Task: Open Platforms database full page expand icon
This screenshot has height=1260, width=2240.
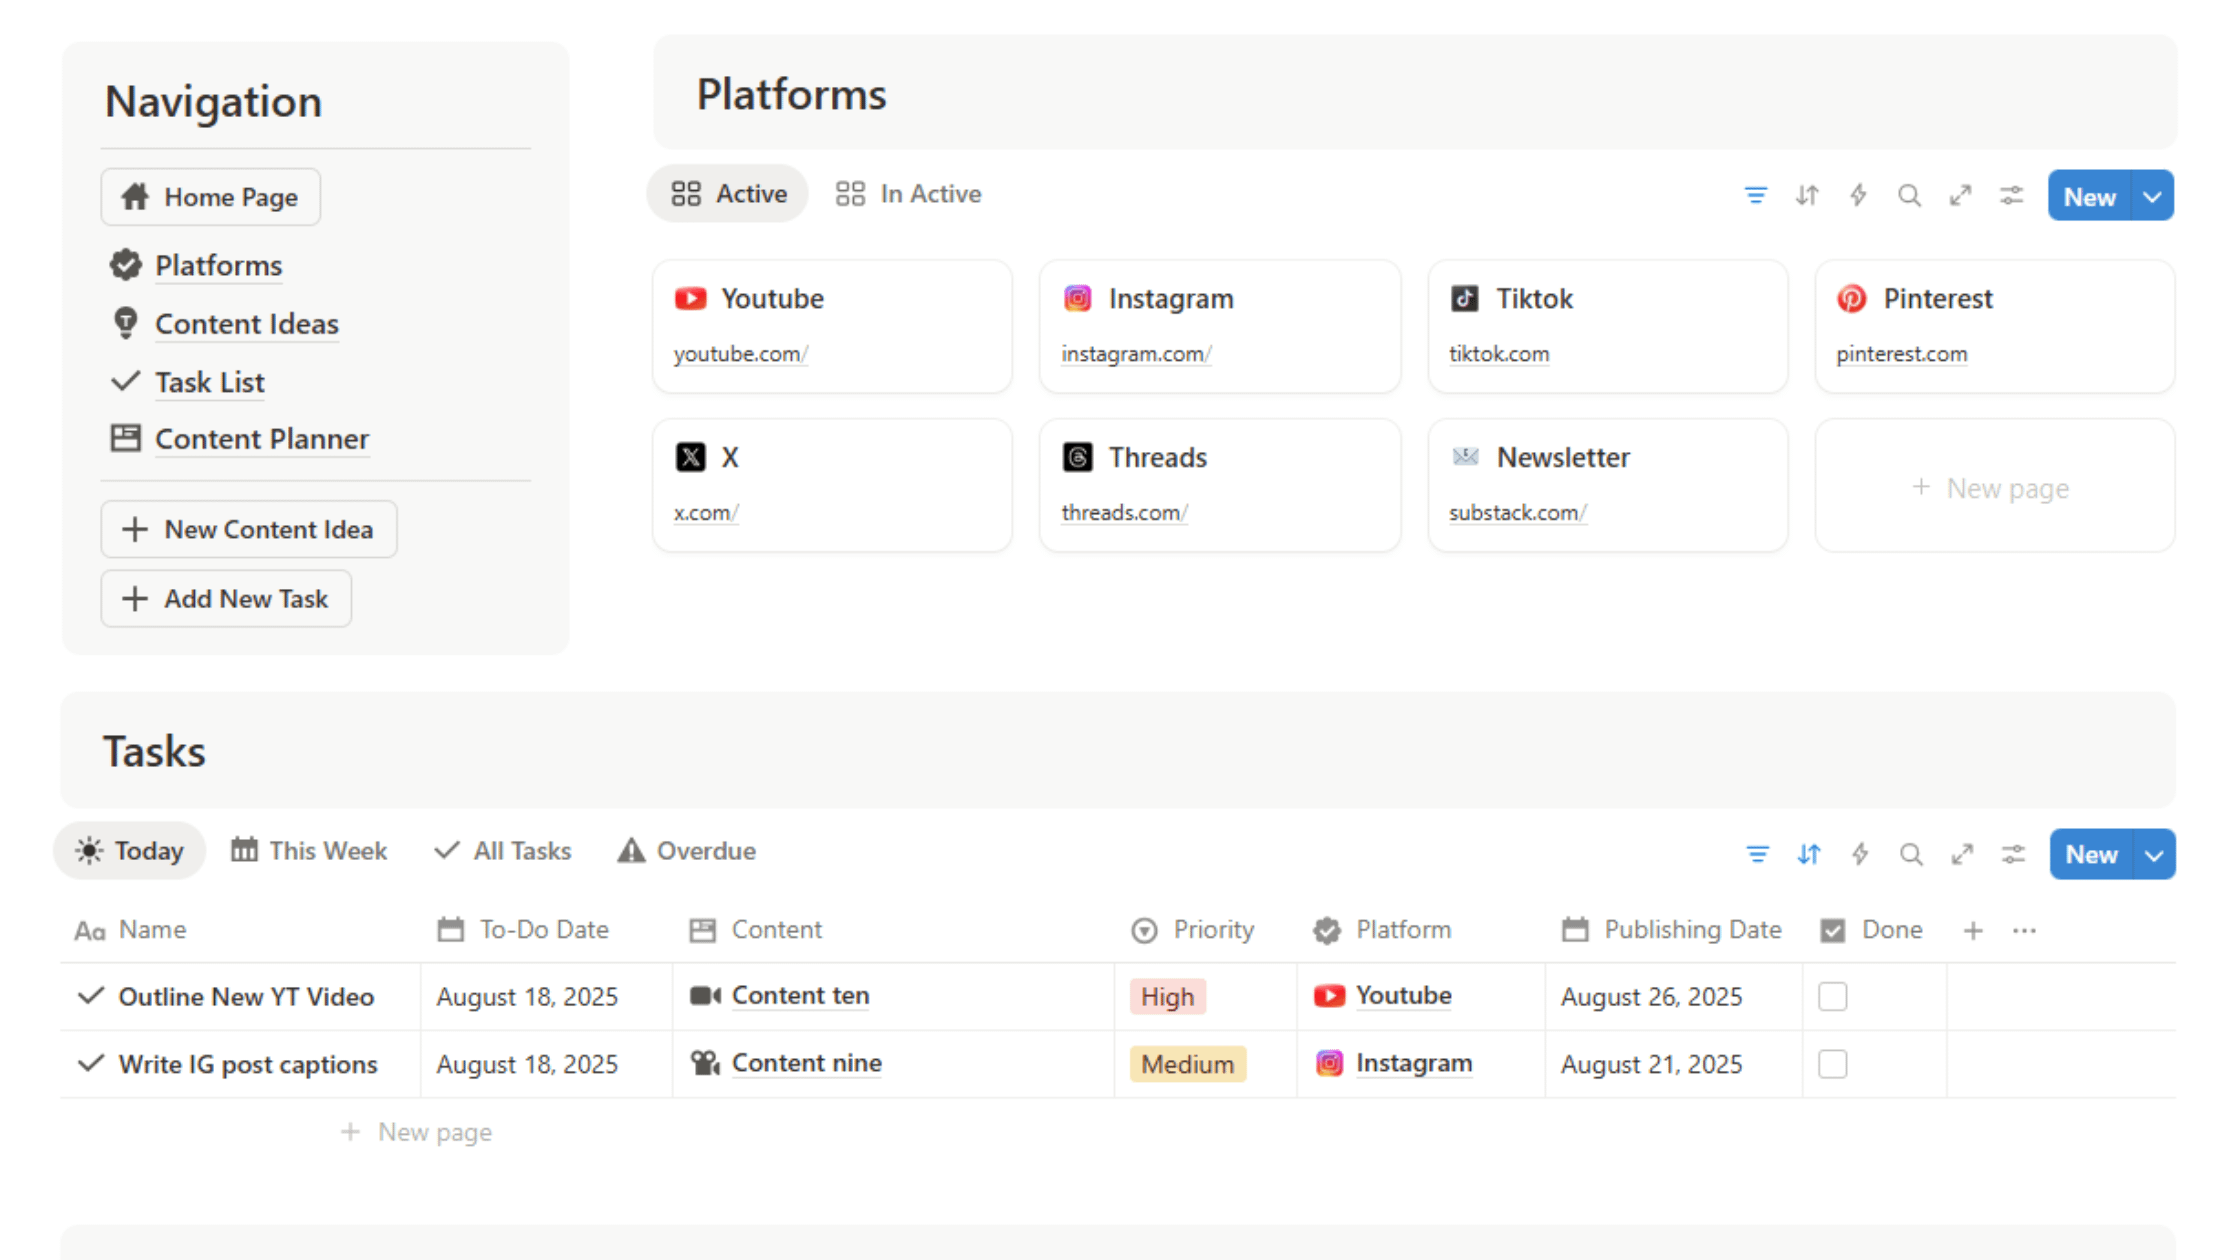Action: 1960,195
